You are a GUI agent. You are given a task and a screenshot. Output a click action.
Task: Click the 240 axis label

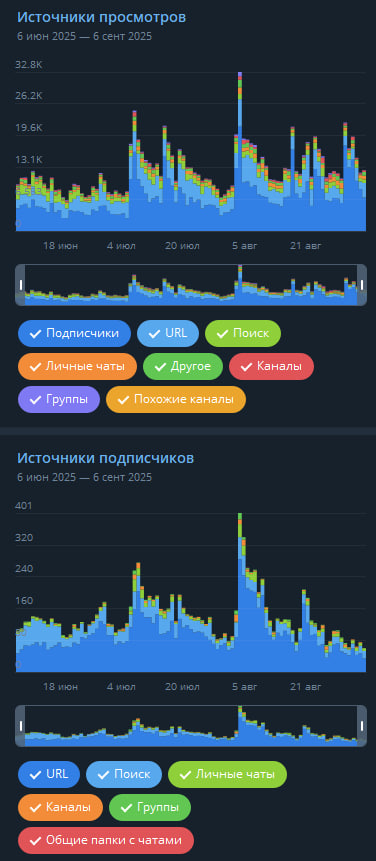[24, 569]
